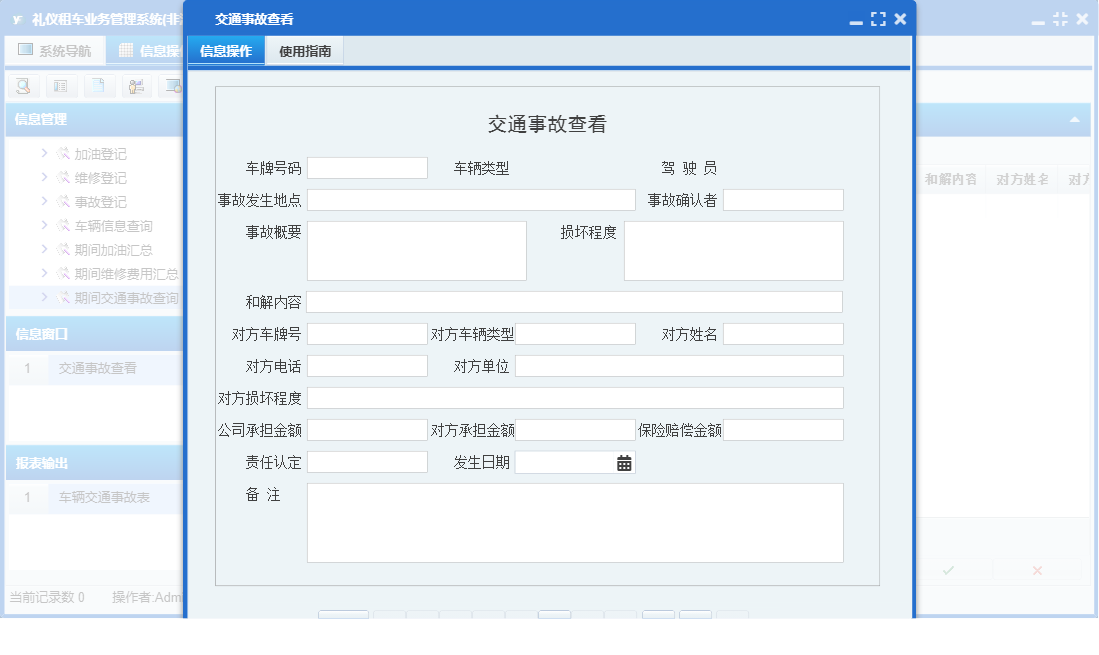The height and width of the screenshot is (655, 1099).
Task: Click the user settings toolbar icon
Action: tap(136, 86)
